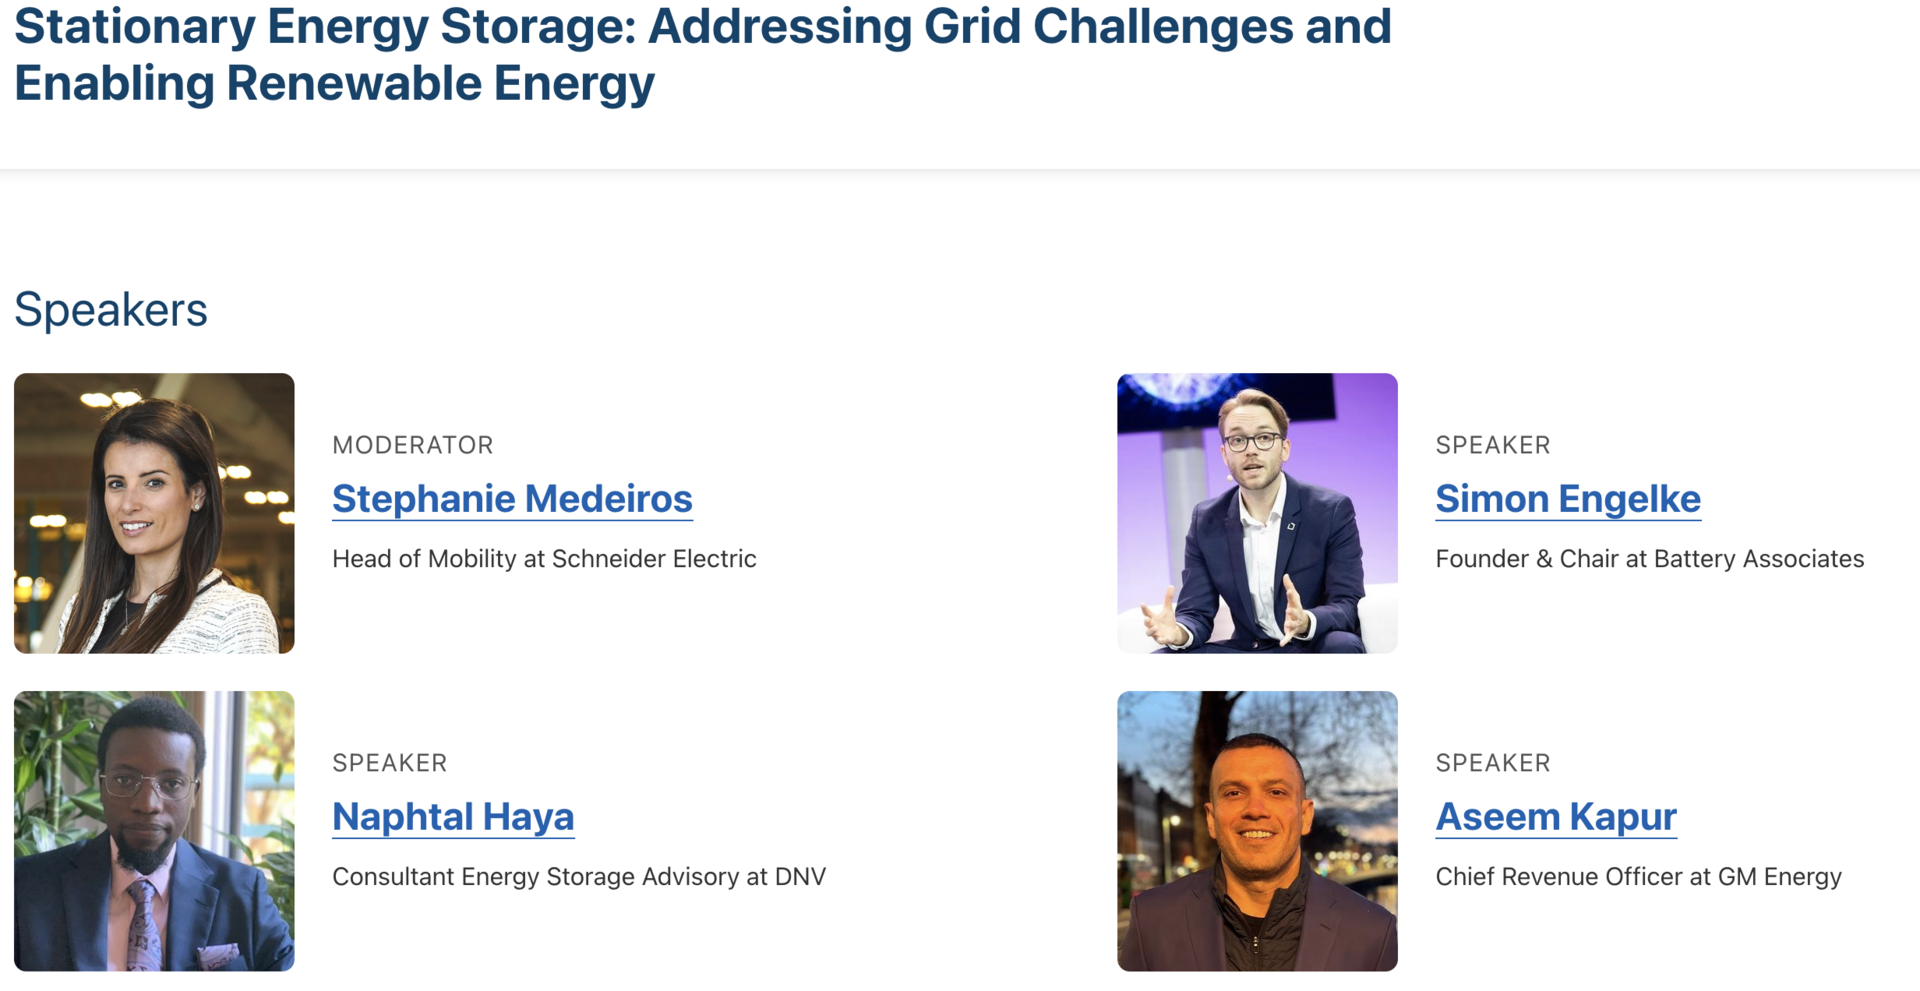The image size is (1920, 991).
Task: Click the session title heading
Action: tap(700, 55)
